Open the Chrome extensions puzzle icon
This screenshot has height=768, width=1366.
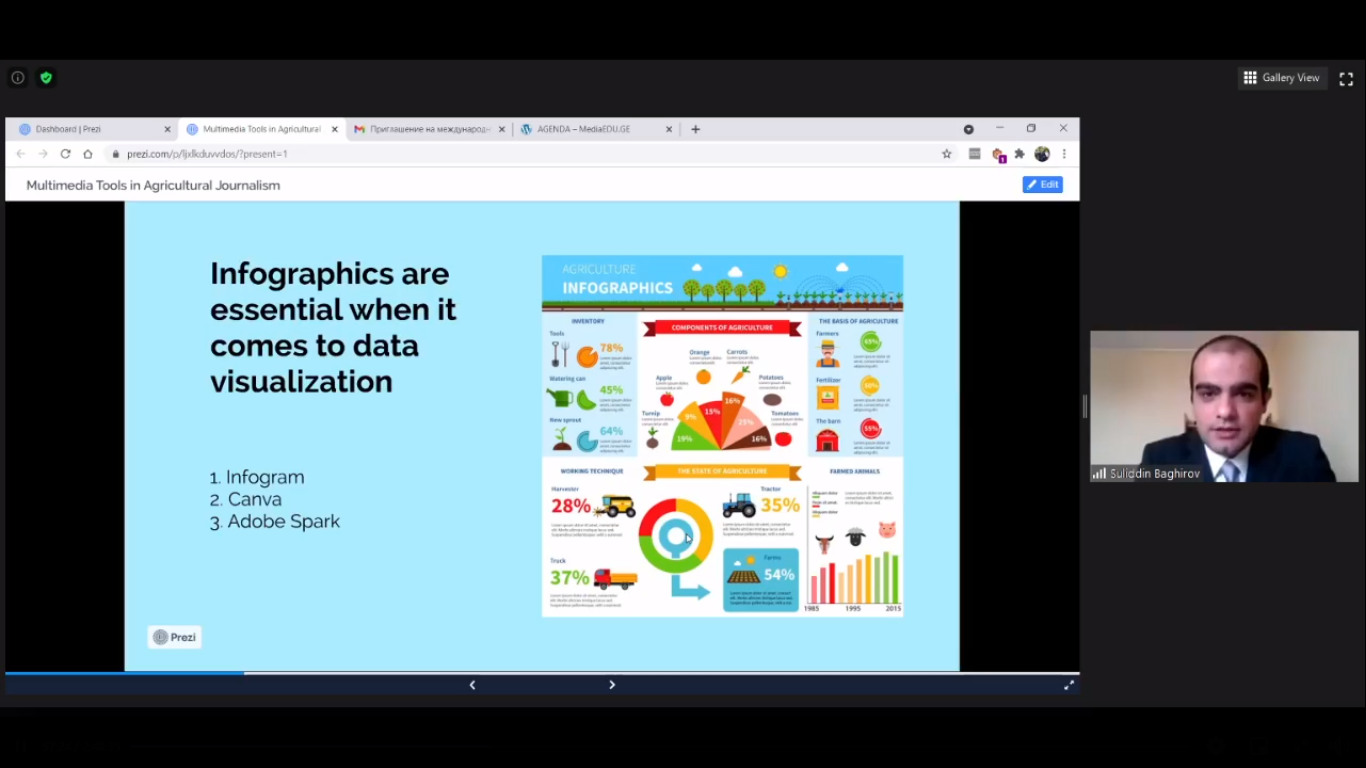click(1019, 154)
